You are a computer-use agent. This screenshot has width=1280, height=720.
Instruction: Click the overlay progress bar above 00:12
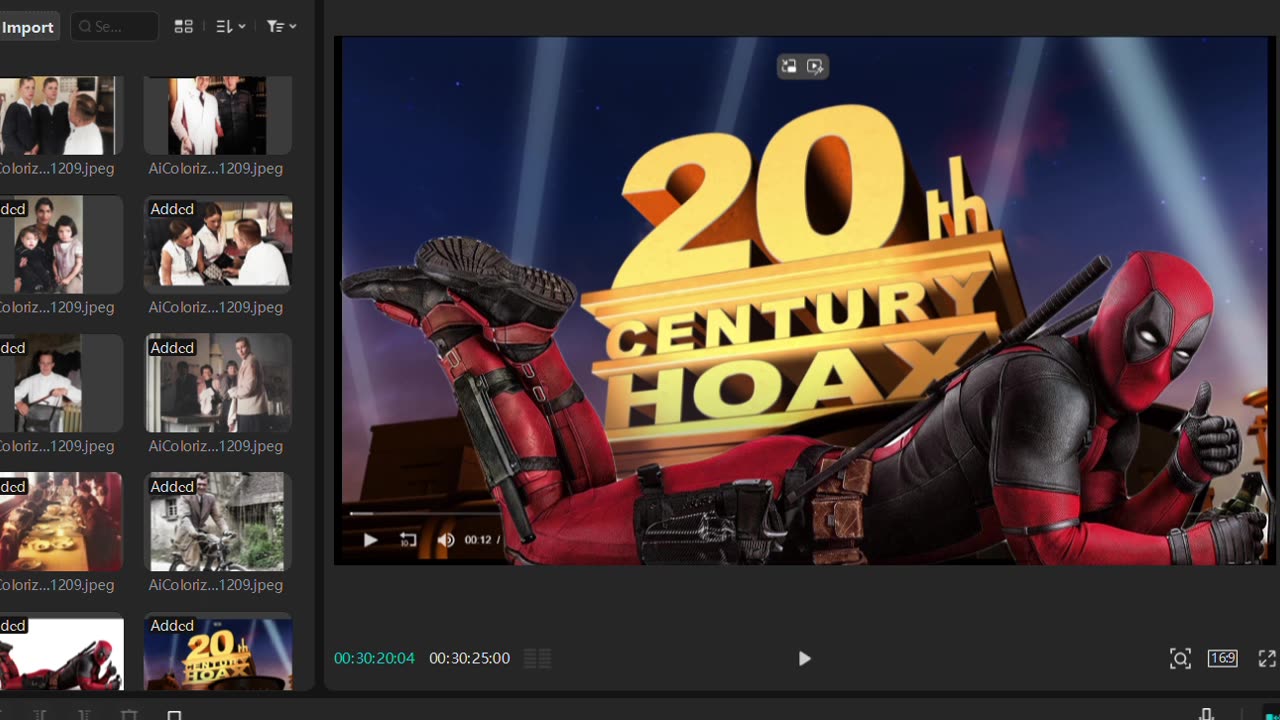(x=425, y=514)
